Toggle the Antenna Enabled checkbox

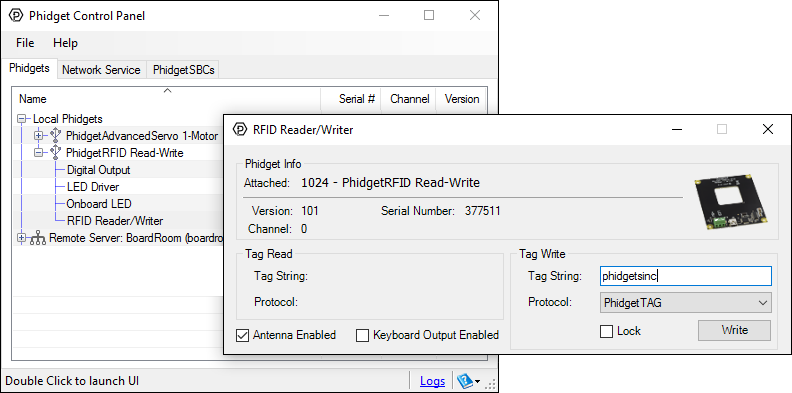[x=242, y=335]
